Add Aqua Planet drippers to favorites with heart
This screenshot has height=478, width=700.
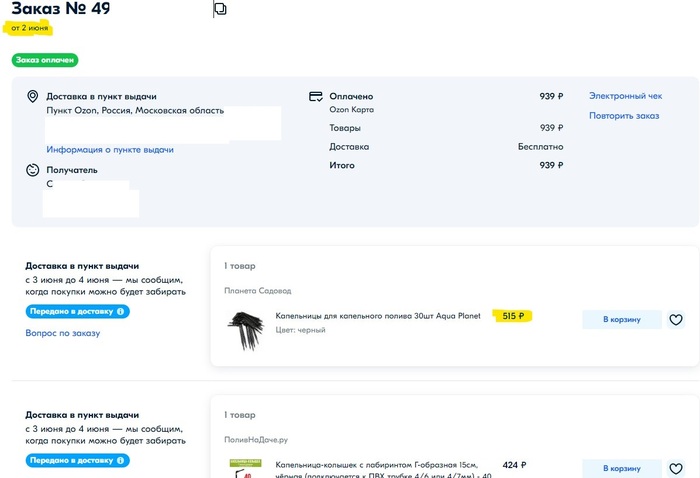coord(676,320)
